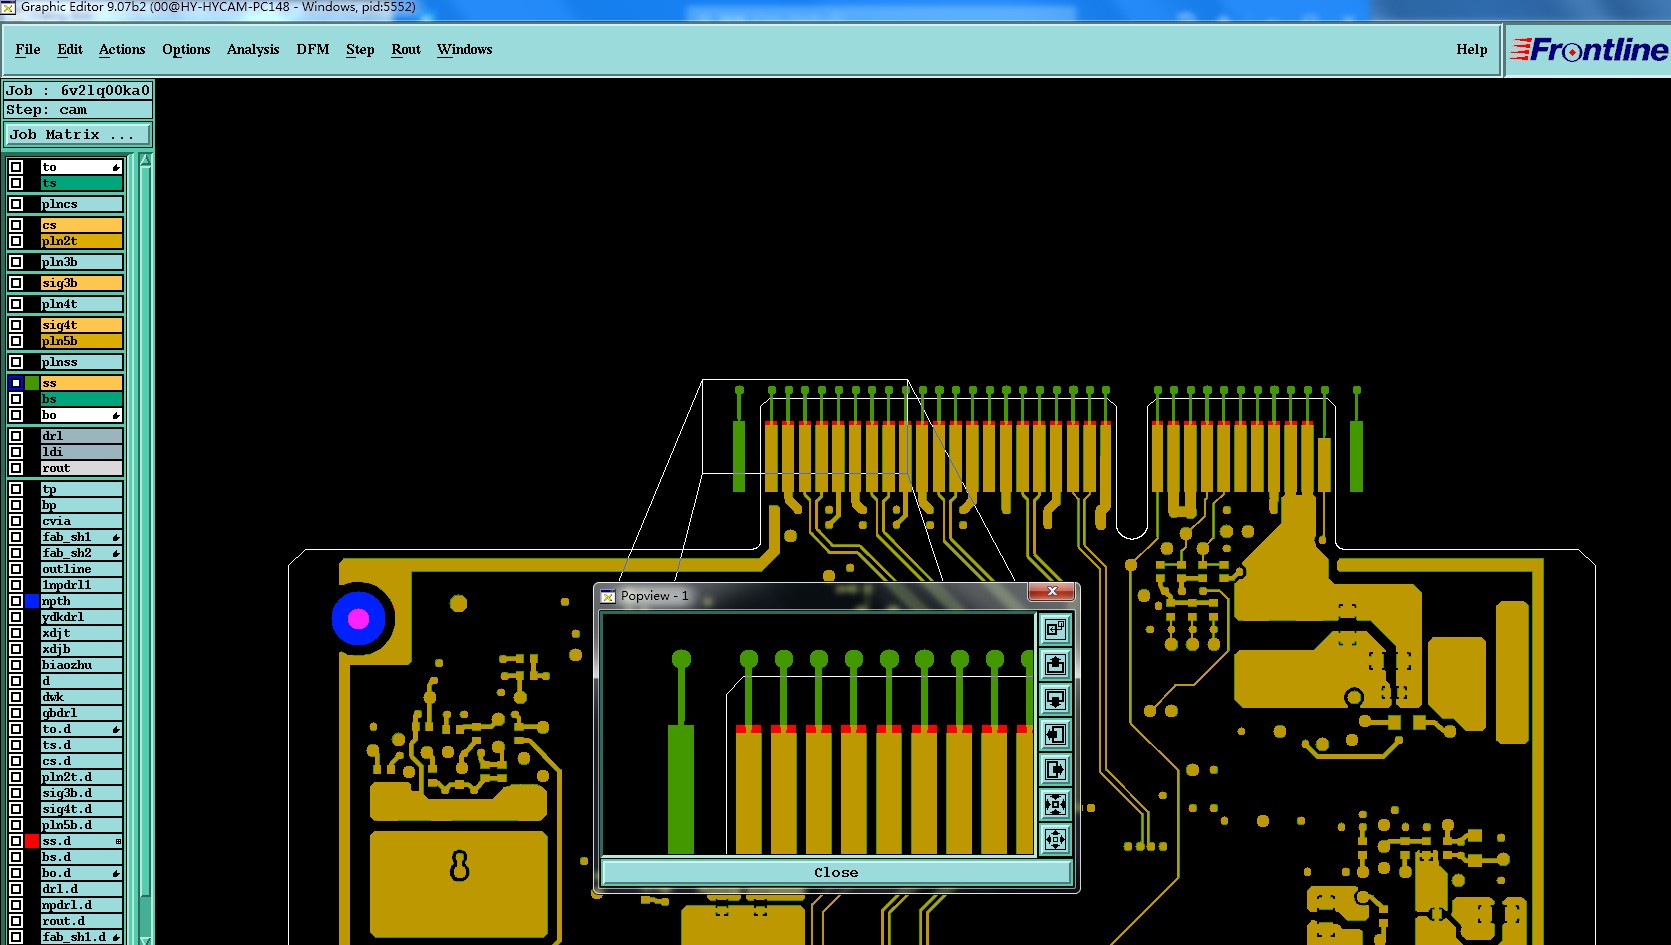
Task: Open the Windows menu
Action: click(x=465, y=49)
